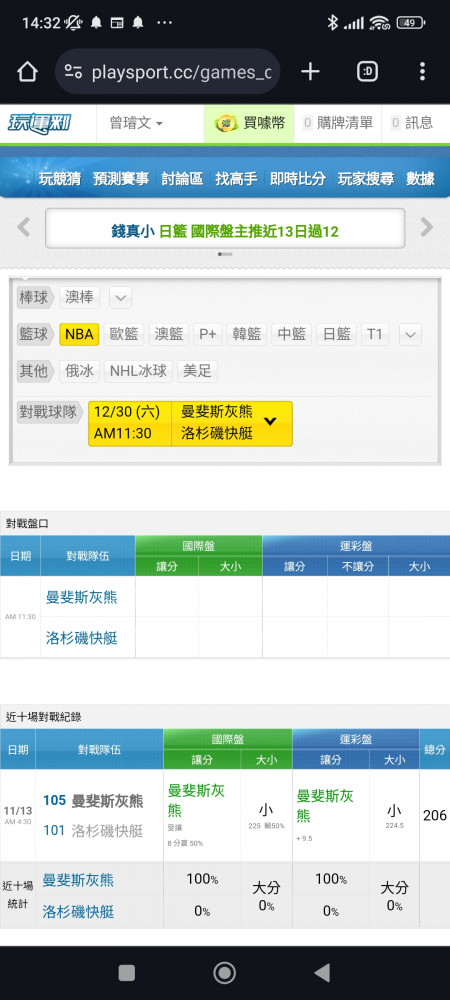Show the previous banner with left arrow
The width and height of the screenshot is (450, 1000).
(24, 228)
